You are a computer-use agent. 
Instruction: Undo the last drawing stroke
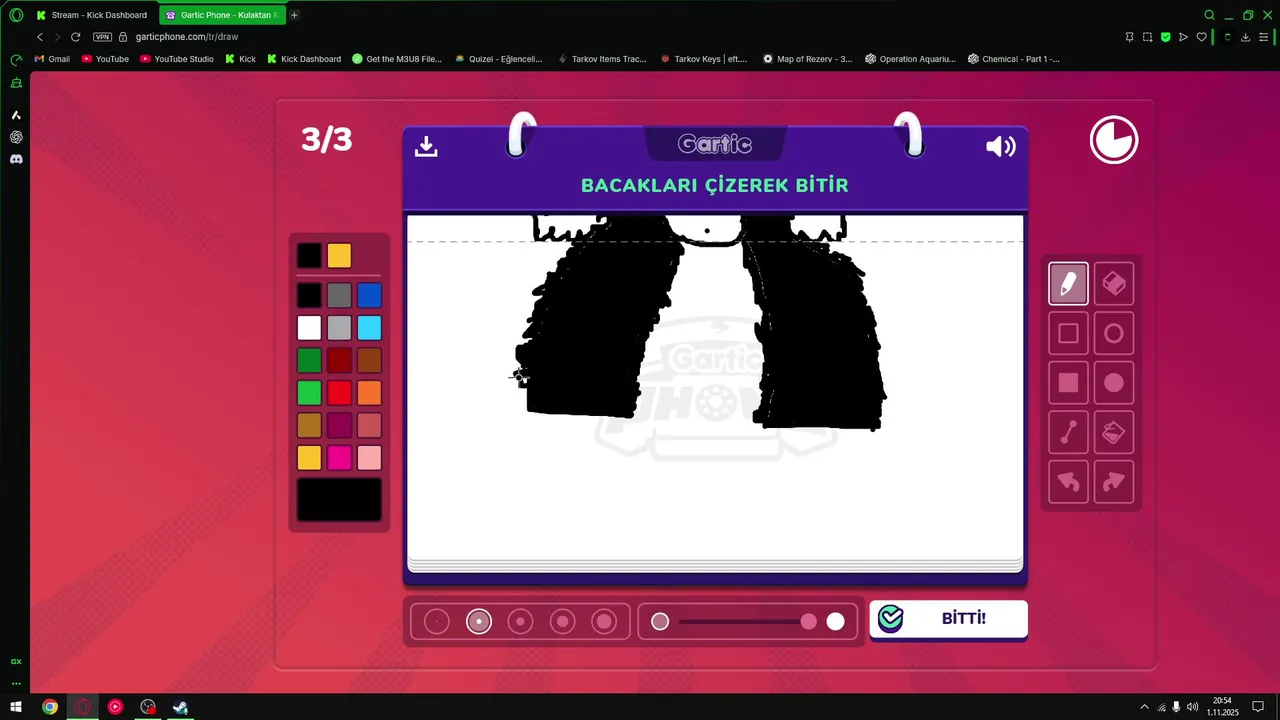(1068, 482)
